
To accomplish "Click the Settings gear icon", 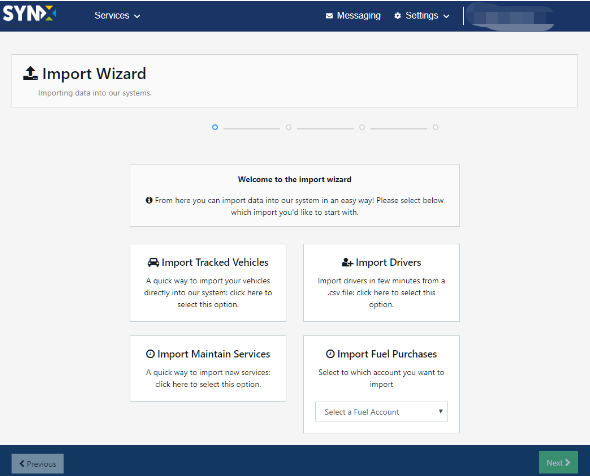I will [x=397, y=16].
